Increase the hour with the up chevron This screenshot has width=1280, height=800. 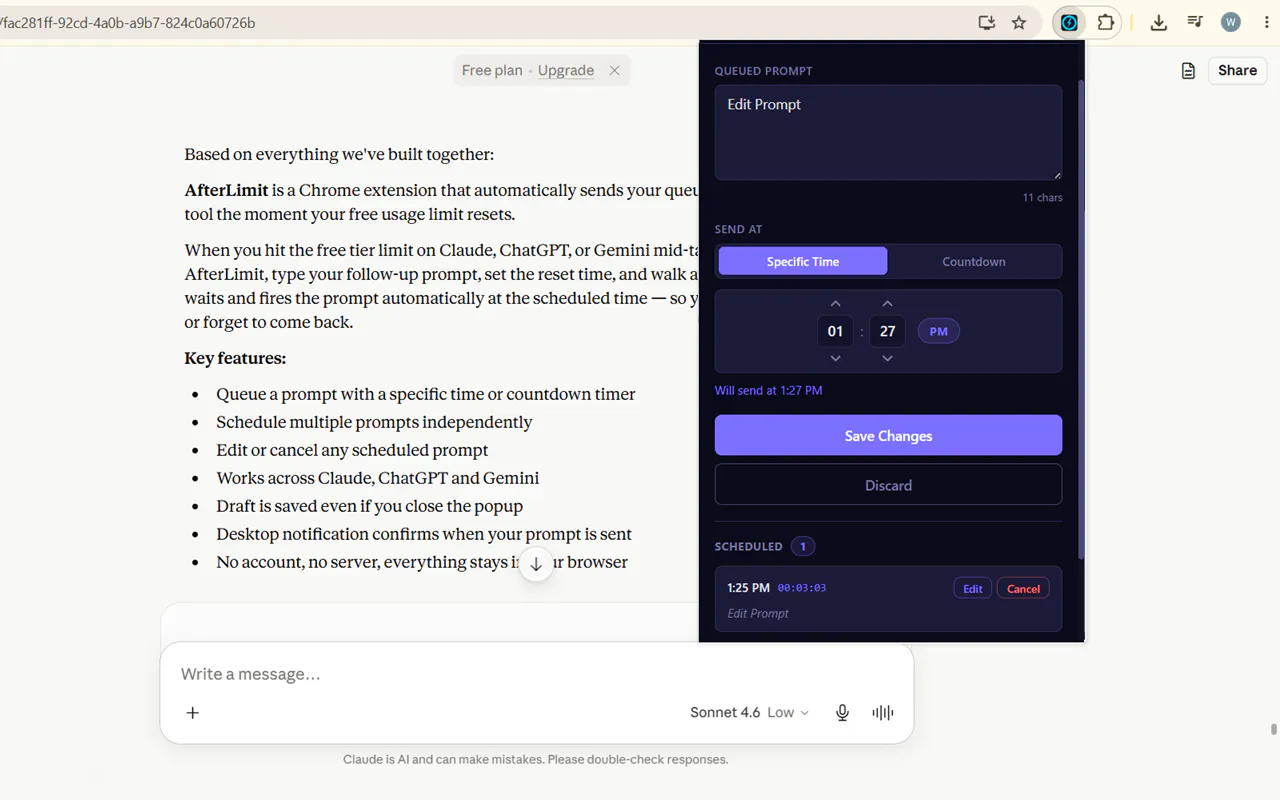click(836, 304)
